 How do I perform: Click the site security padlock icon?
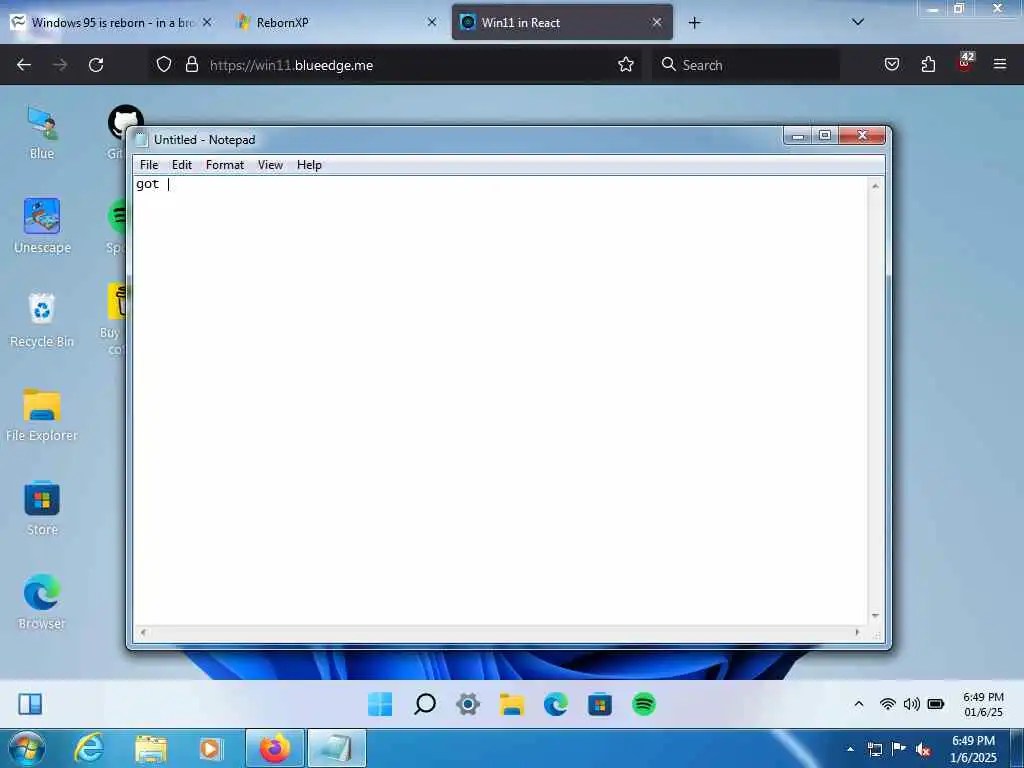click(x=191, y=65)
